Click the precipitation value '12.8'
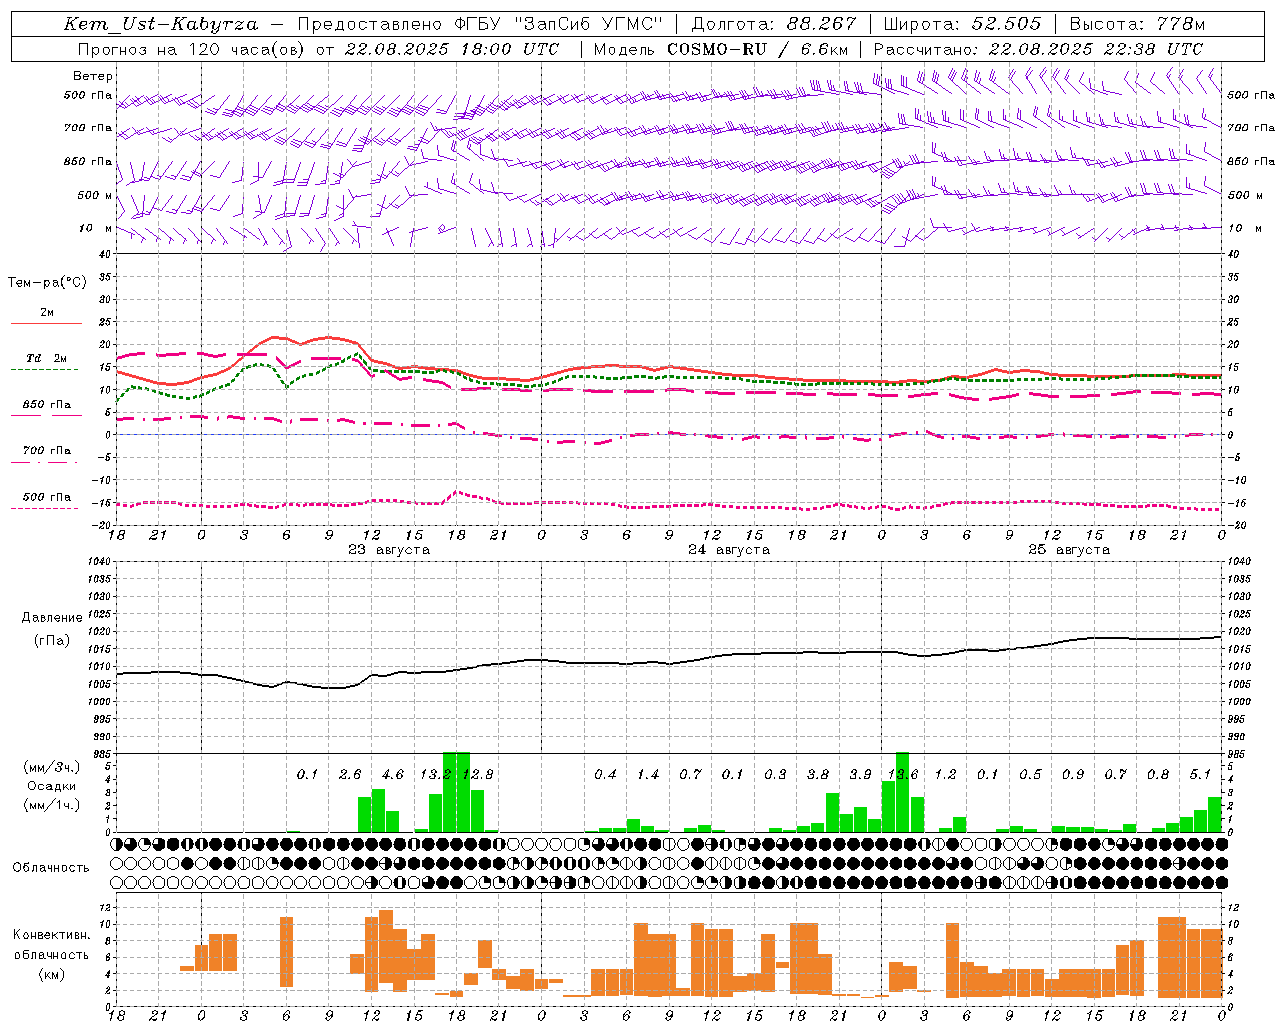The width and height of the screenshot is (1280, 1024). click(478, 775)
